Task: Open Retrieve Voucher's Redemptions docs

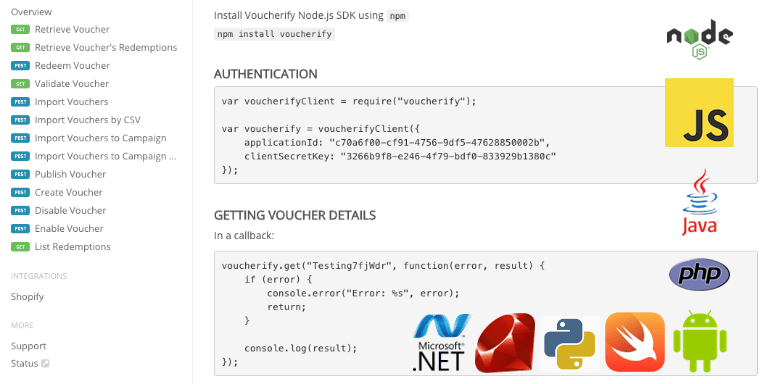Action: pyautogui.click(x=106, y=48)
